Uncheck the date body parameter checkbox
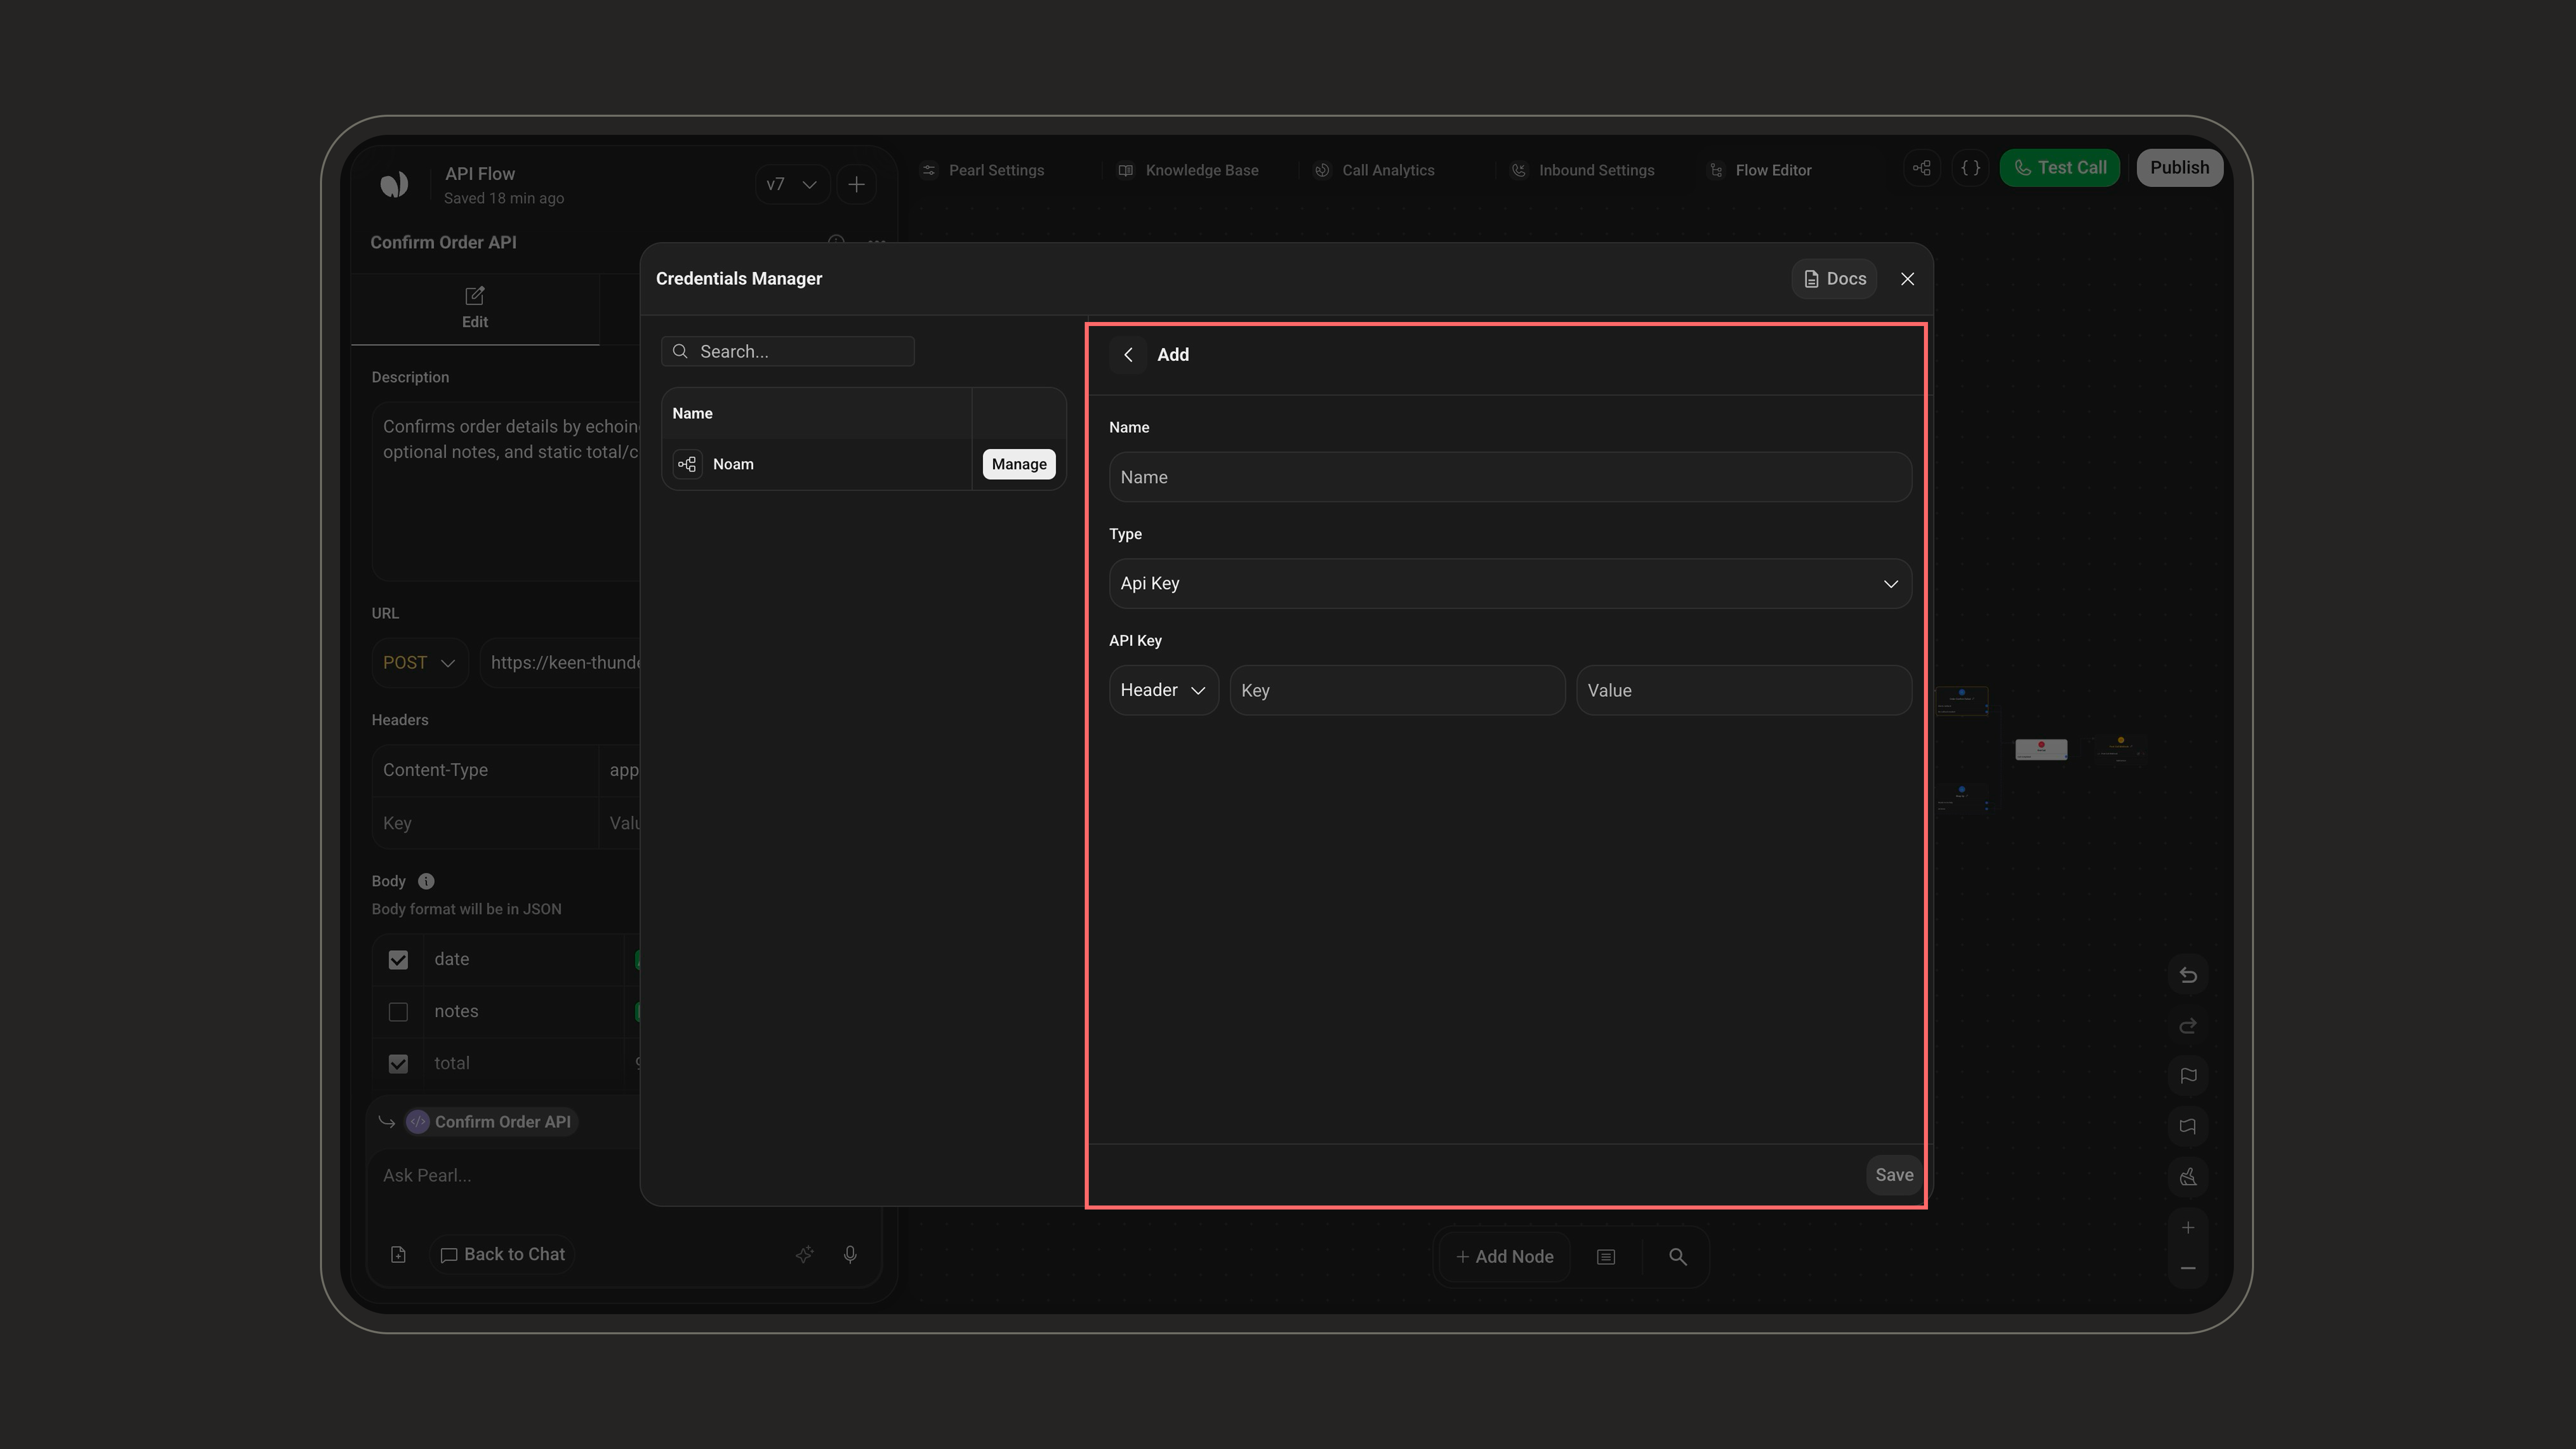Viewport: 2576px width, 1449px height. pyautogui.click(x=398, y=960)
